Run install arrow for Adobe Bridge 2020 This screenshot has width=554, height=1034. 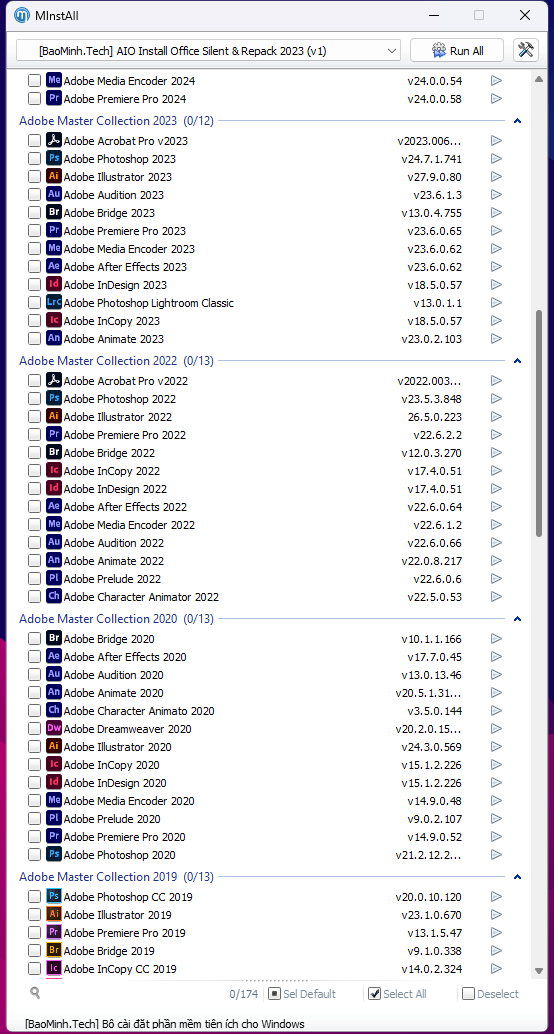point(497,638)
